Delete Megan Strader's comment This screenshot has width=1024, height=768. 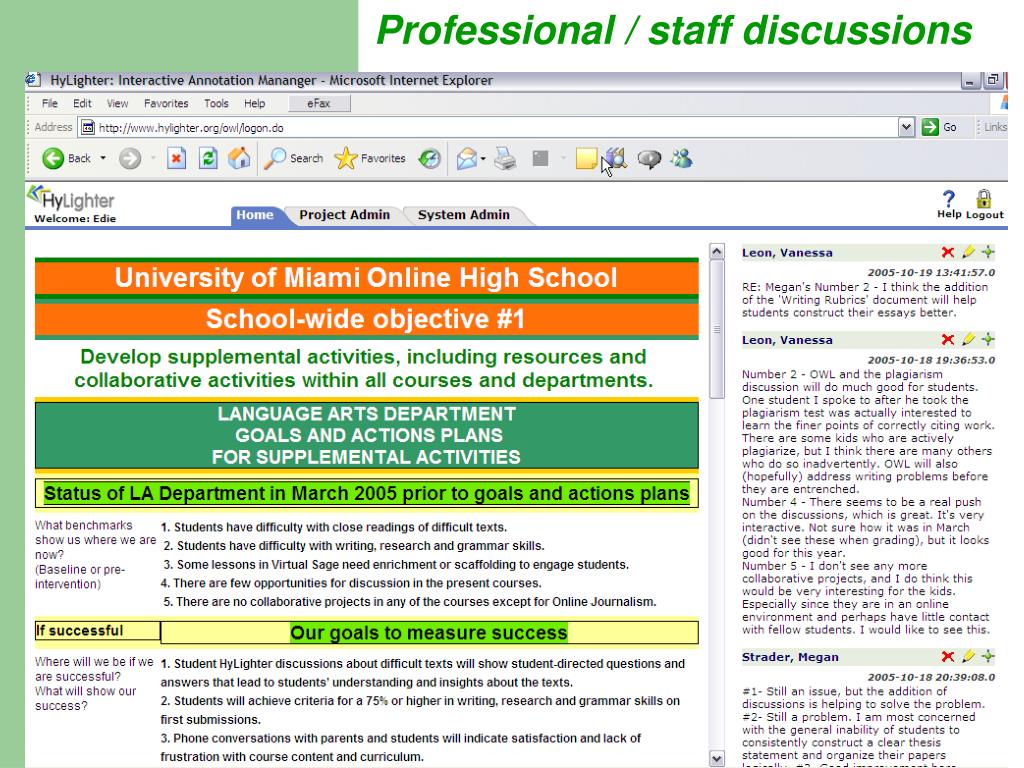coord(948,656)
